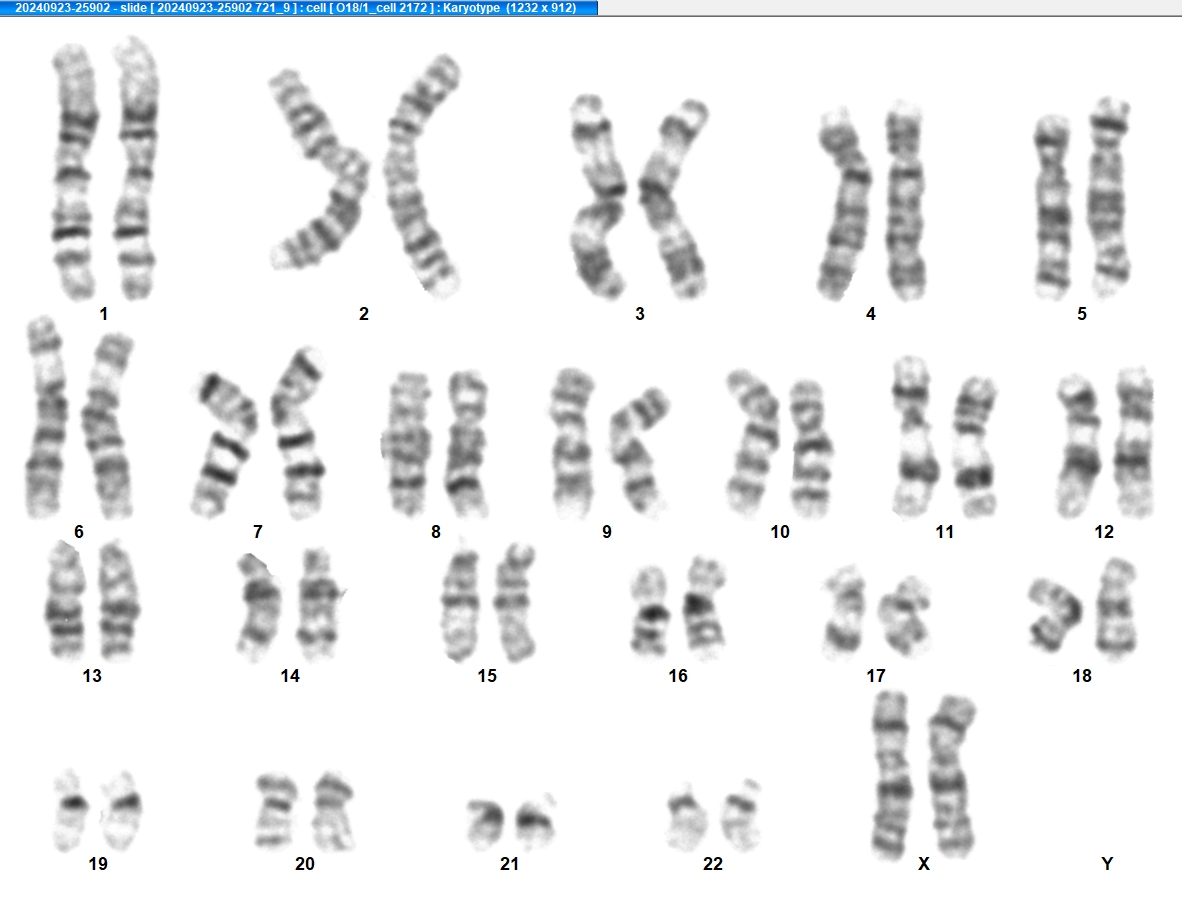Select the left chromosome 3
The height and width of the screenshot is (898, 1182).
click(x=598, y=196)
